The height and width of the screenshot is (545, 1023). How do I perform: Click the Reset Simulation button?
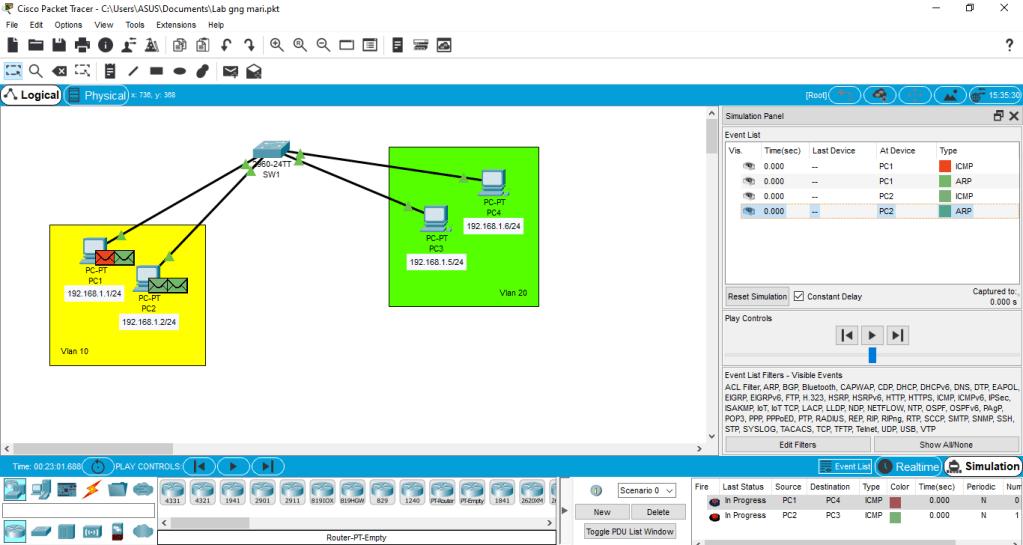[x=757, y=296]
